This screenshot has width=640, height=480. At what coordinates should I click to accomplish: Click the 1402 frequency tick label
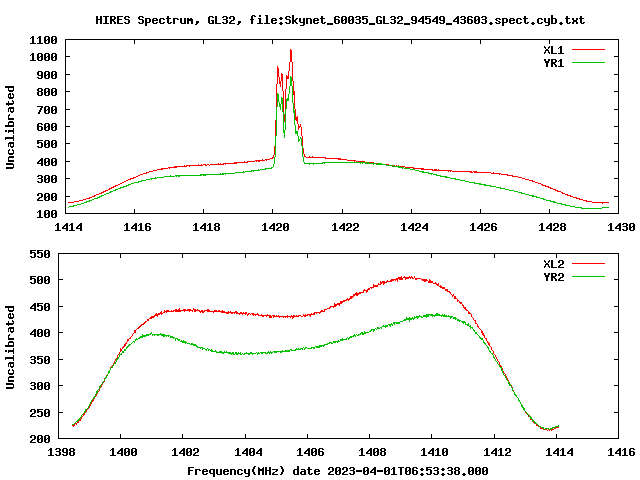[185, 452]
